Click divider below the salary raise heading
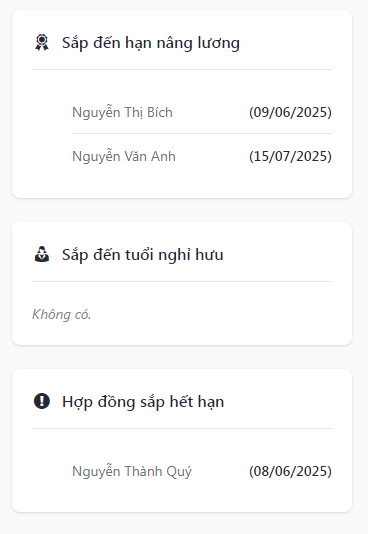This screenshot has width=368, height=534. point(182,69)
